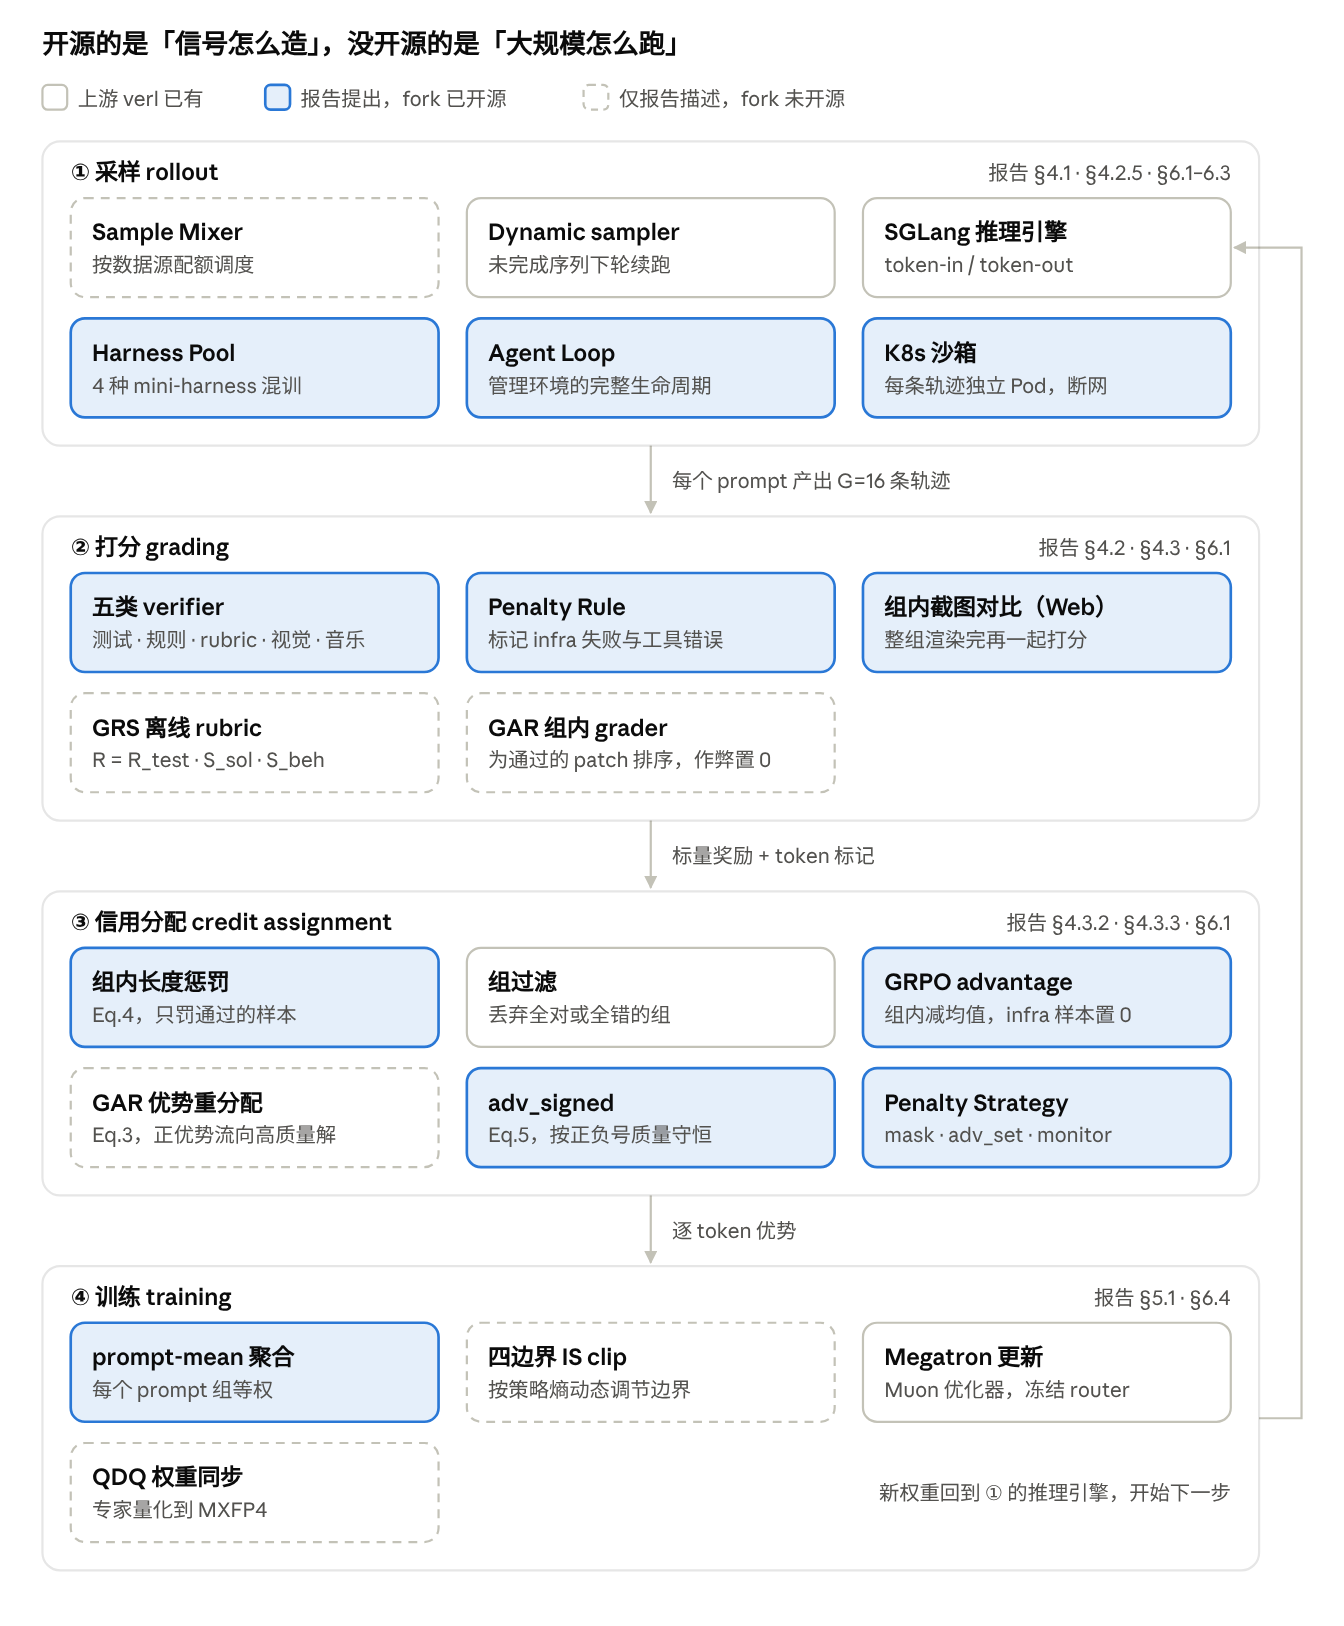The width and height of the screenshot is (1344, 1626).
Task: Open the Penalty Strategy card
Action: click(1047, 1118)
